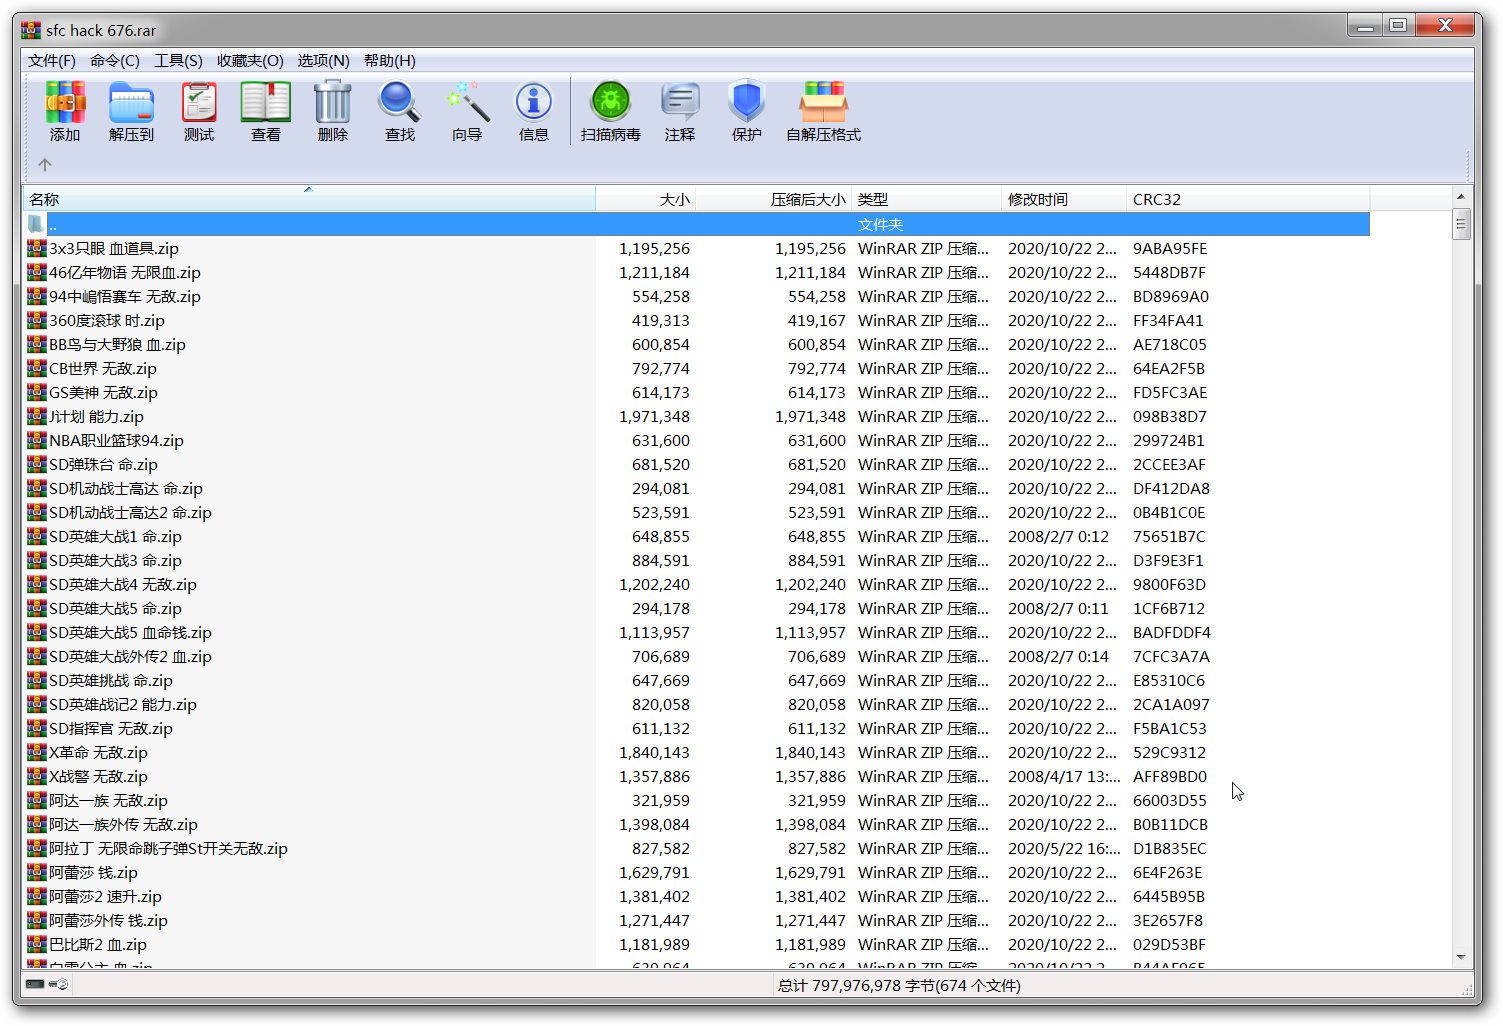
Task: Select file 阿达一族外传 无敌.zip
Action: tap(123, 824)
